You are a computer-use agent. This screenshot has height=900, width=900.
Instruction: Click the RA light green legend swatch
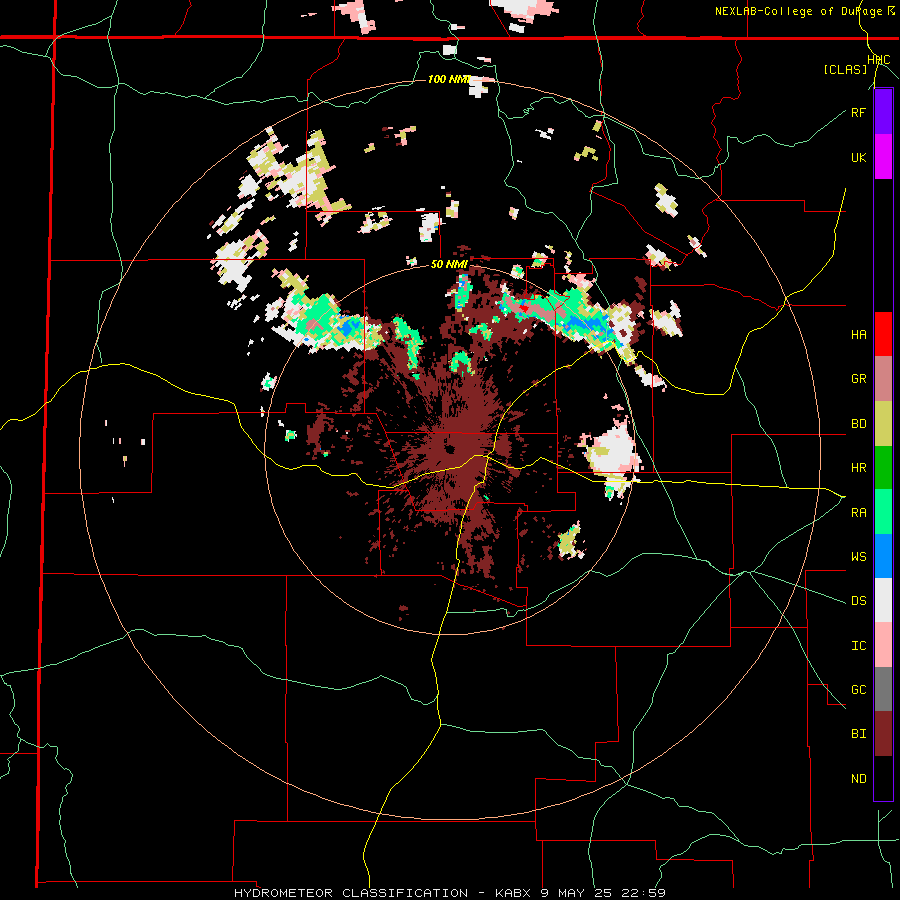883,512
